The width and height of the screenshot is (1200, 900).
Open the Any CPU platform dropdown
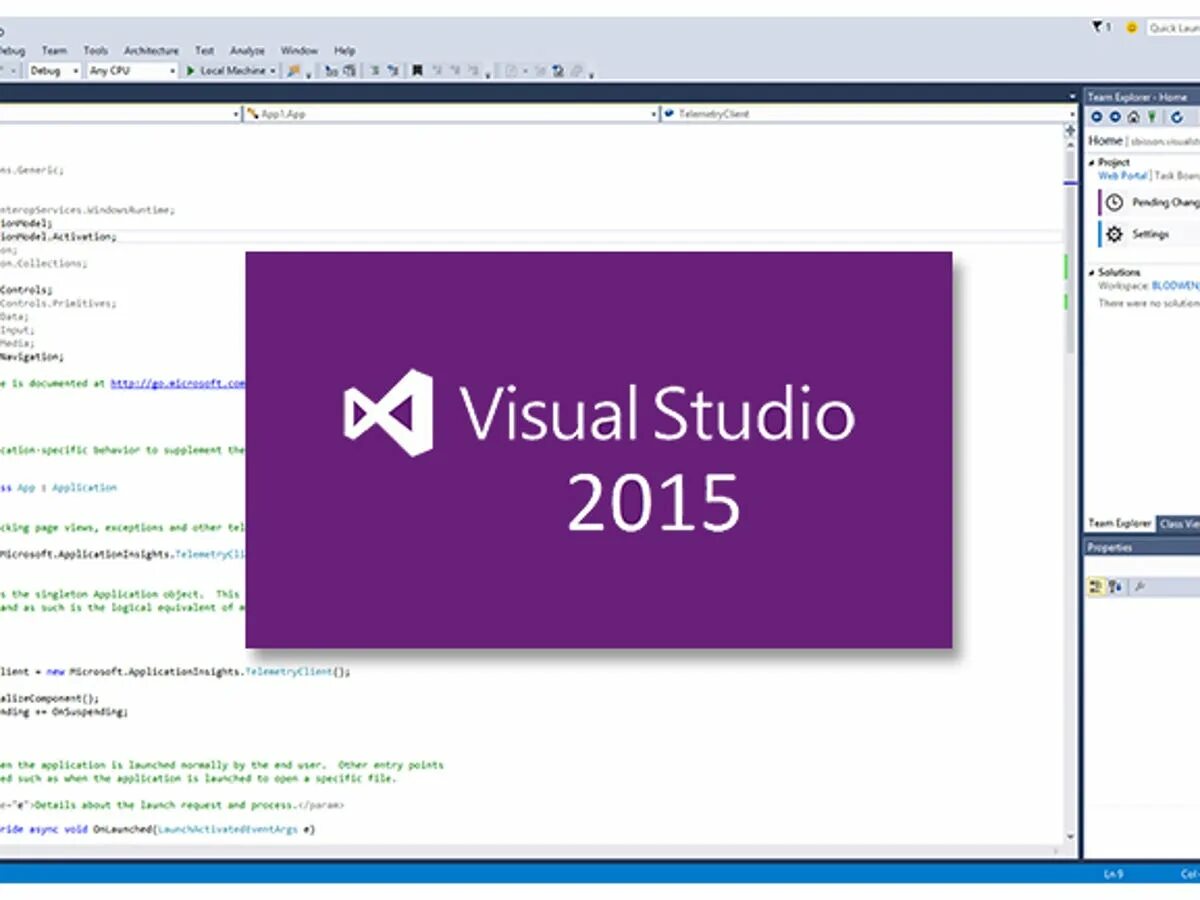[132, 71]
